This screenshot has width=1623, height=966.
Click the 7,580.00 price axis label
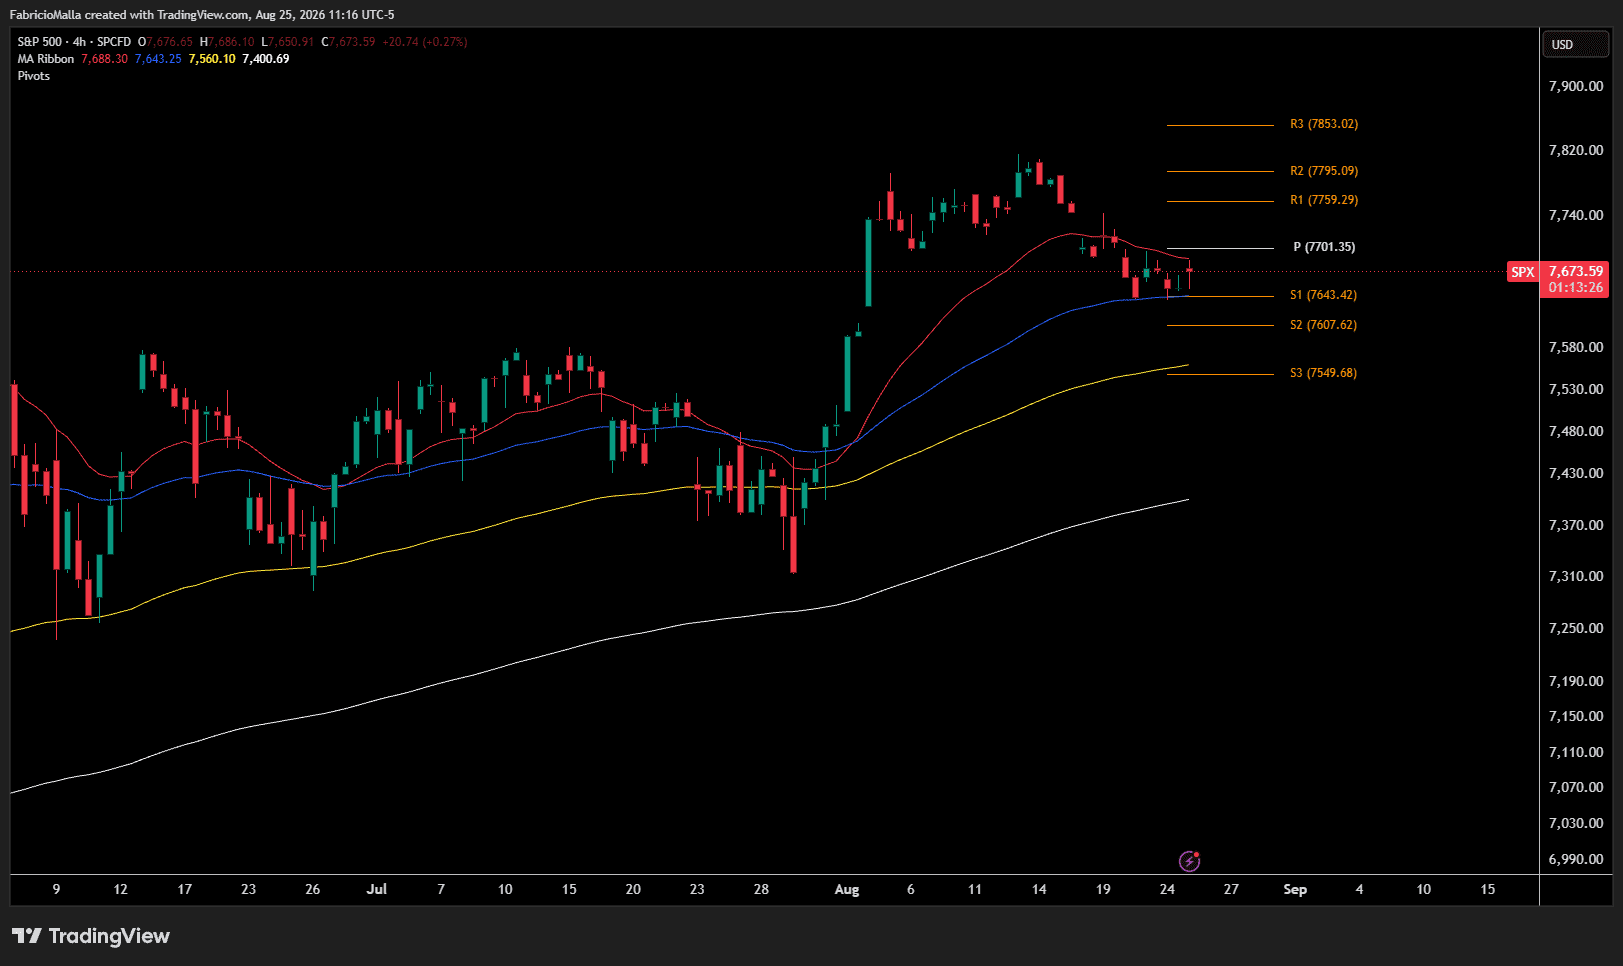coord(1576,347)
